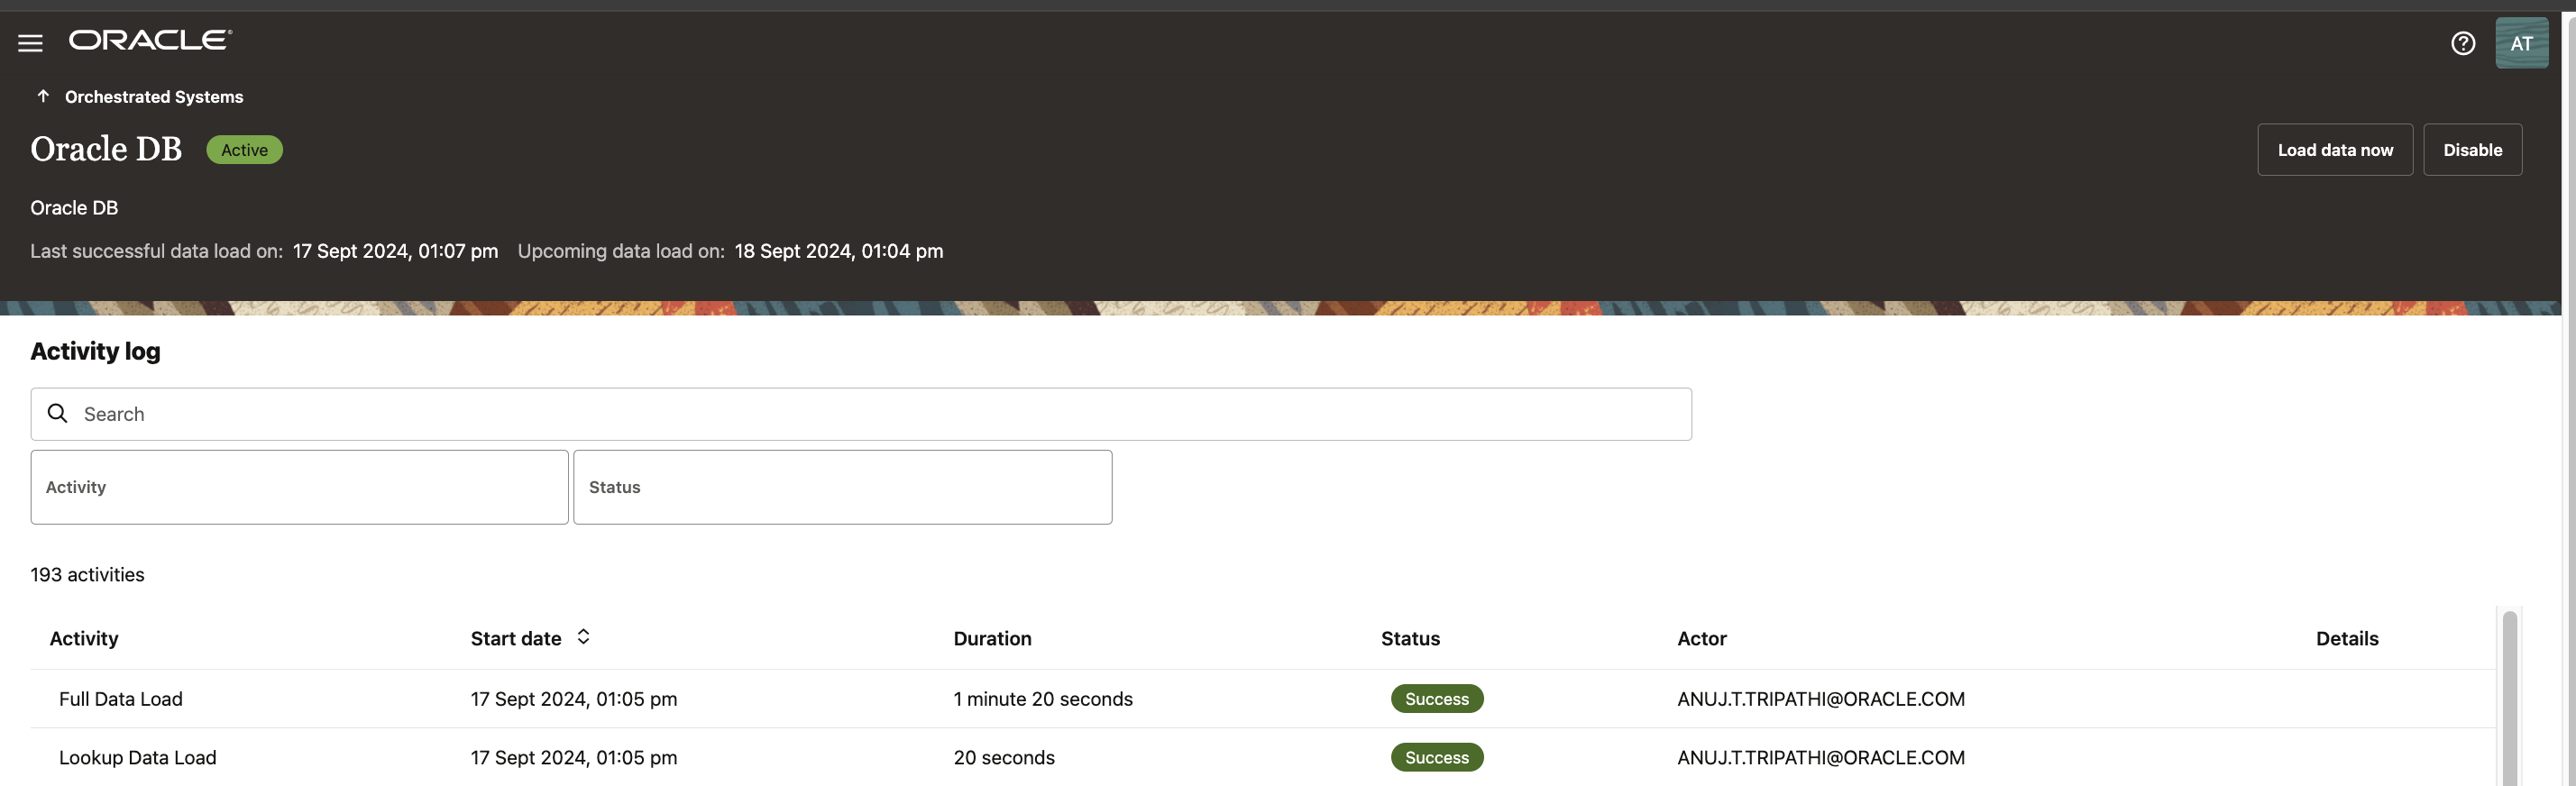Screen dimensions: 2576x786
Task: Open the Status filter dropdown
Action: click(x=842, y=487)
